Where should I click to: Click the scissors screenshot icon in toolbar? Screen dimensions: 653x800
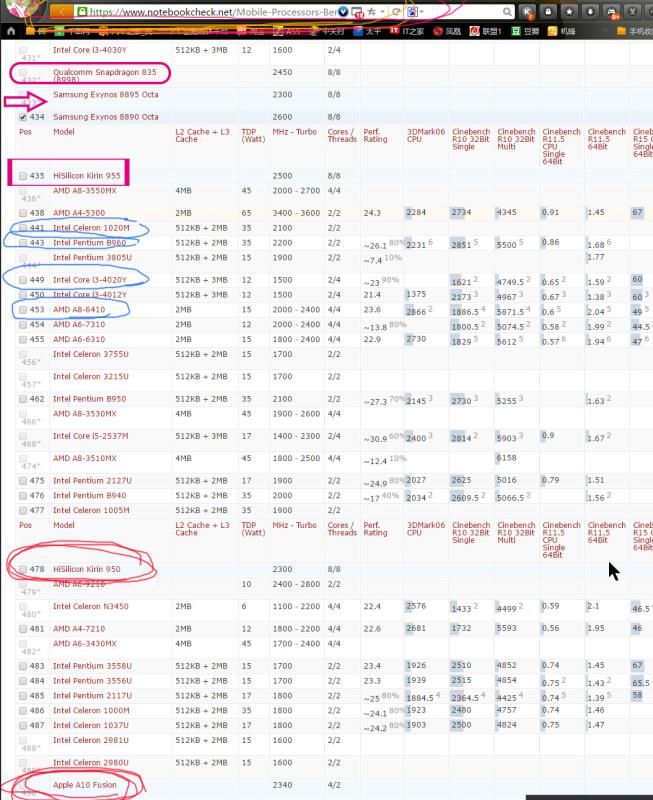[x=632, y=12]
